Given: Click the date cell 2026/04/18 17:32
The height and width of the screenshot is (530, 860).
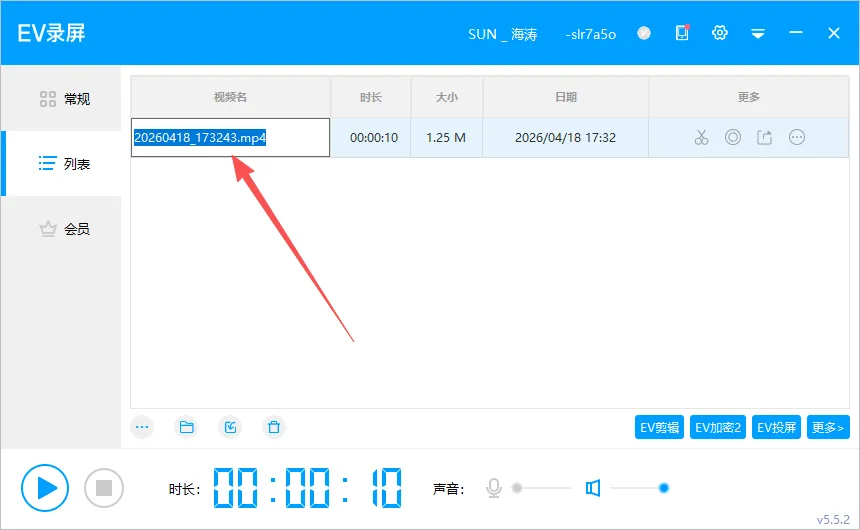Looking at the screenshot, I should [565, 138].
